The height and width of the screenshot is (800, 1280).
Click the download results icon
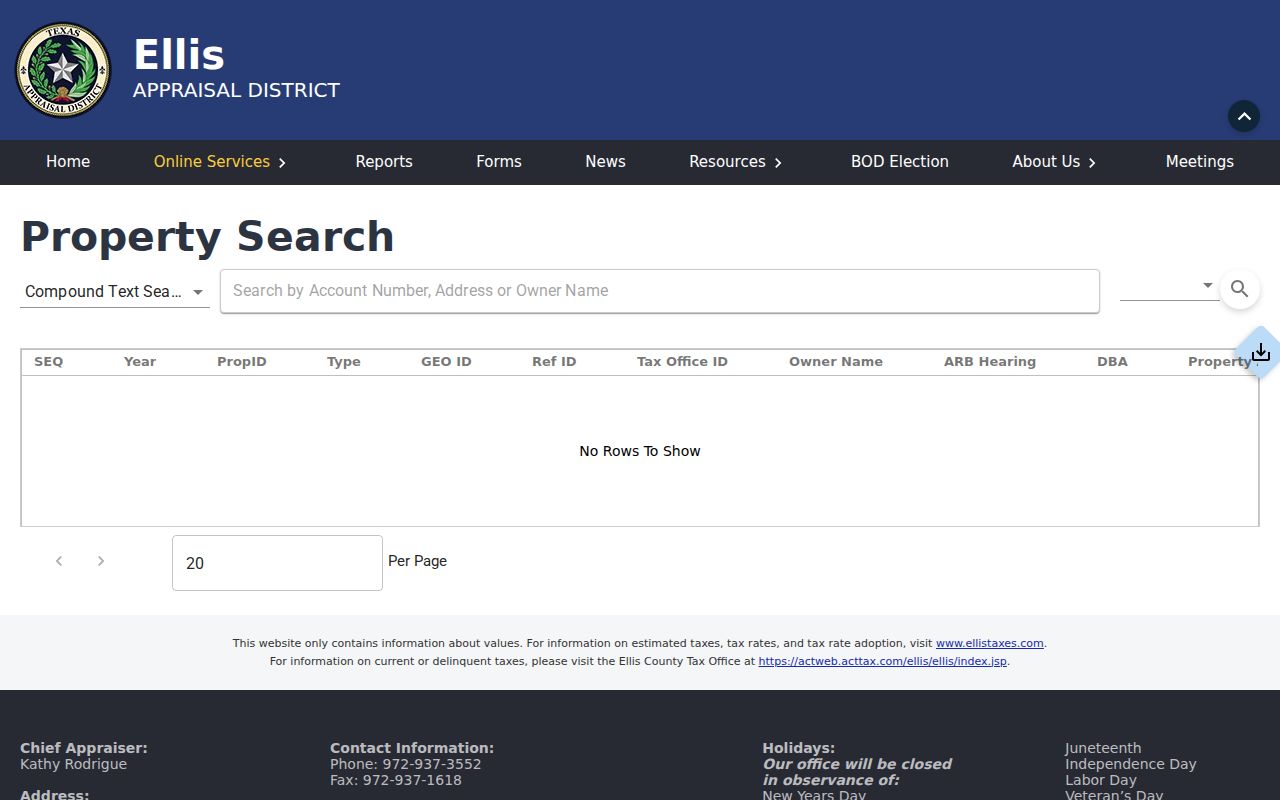[1261, 352]
